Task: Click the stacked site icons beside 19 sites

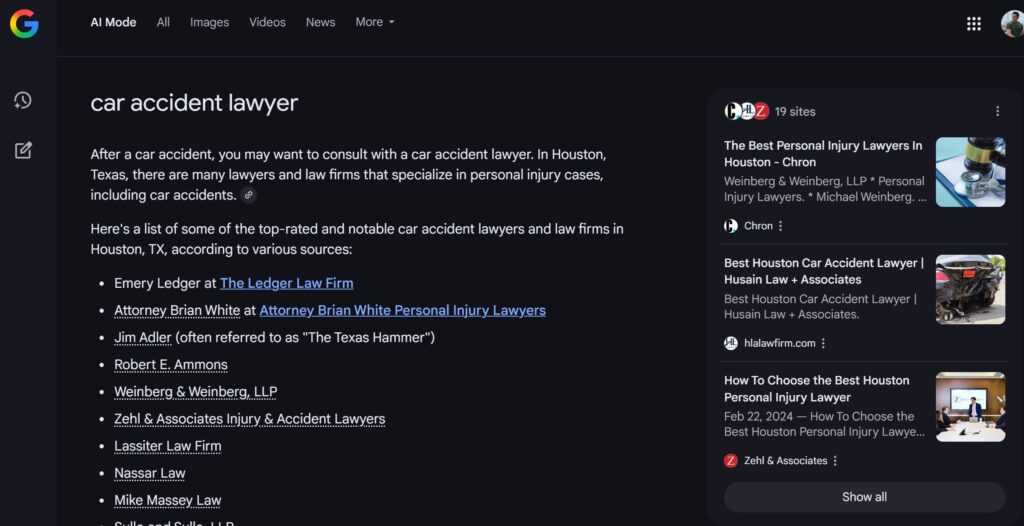Action: pyautogui.click(x=746, y=111)
